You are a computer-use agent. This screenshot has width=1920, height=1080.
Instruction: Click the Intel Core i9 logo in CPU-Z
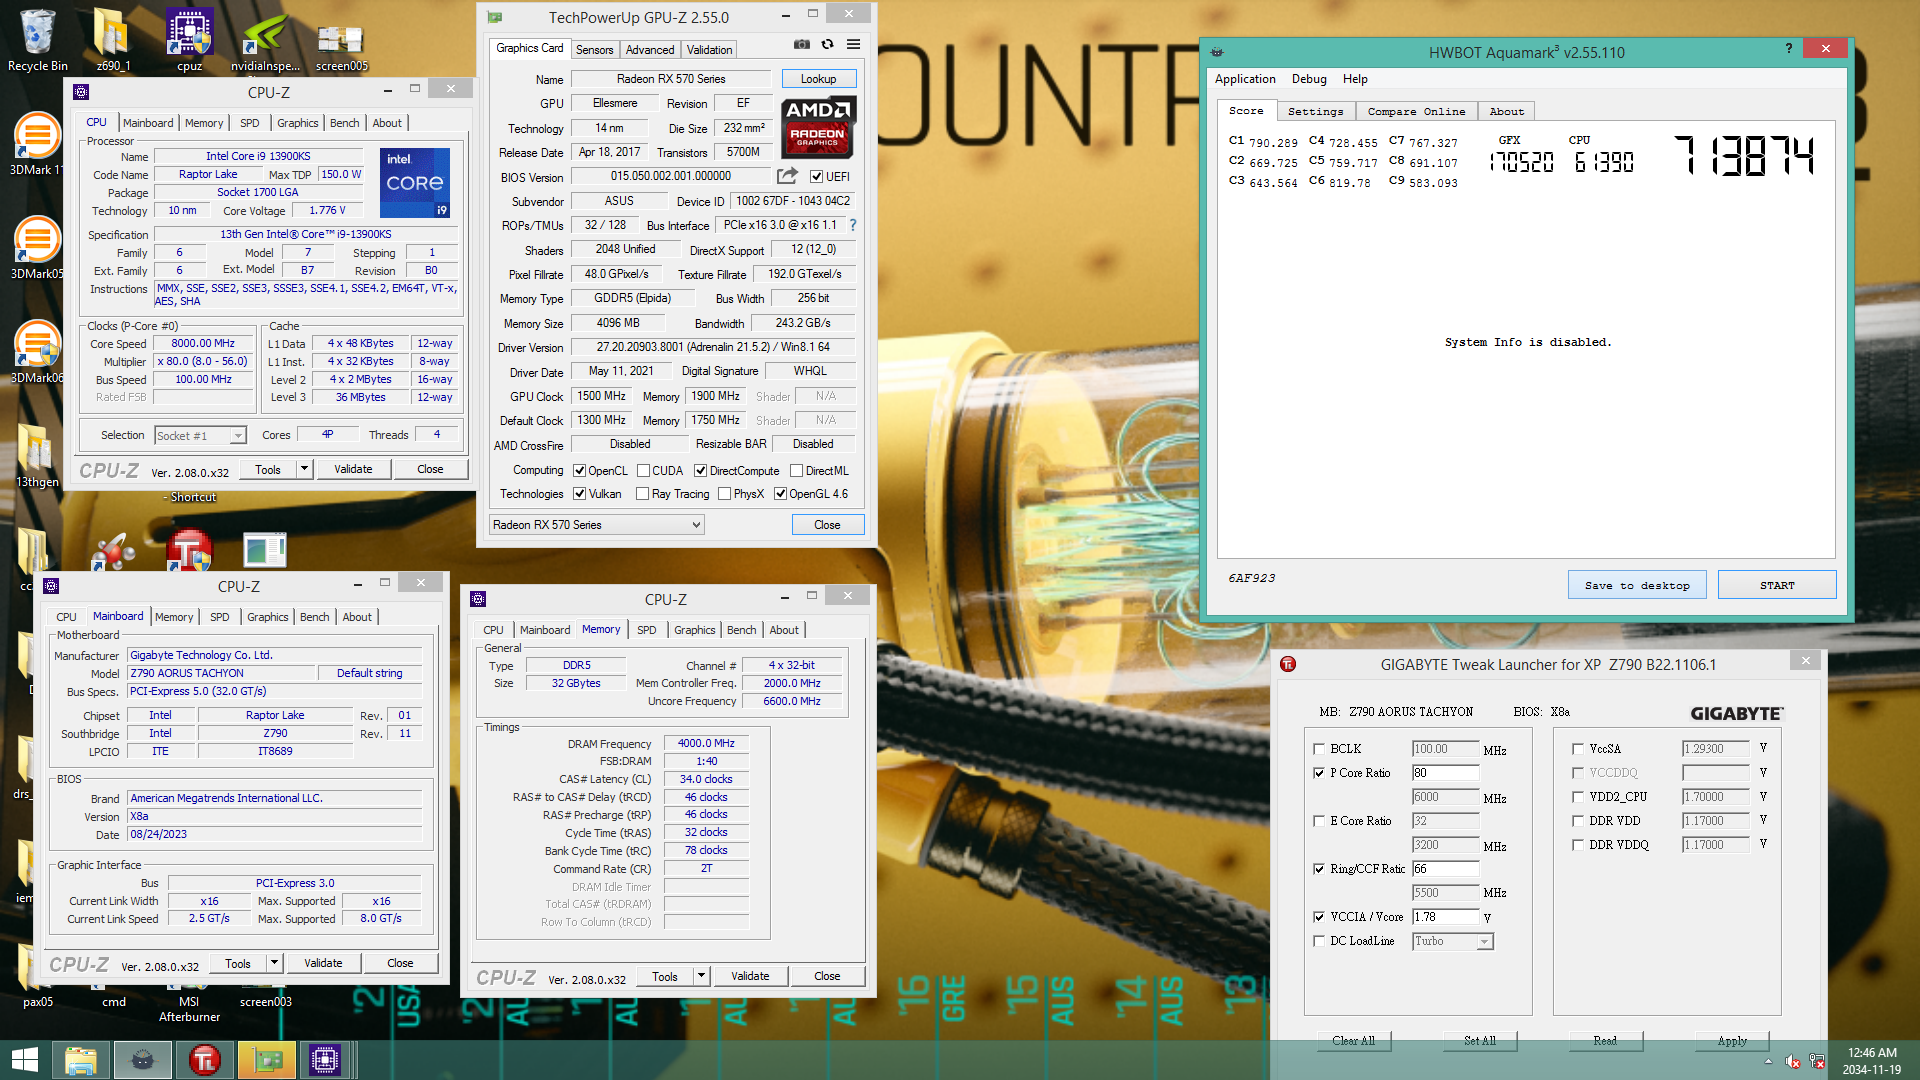(415, 183)
